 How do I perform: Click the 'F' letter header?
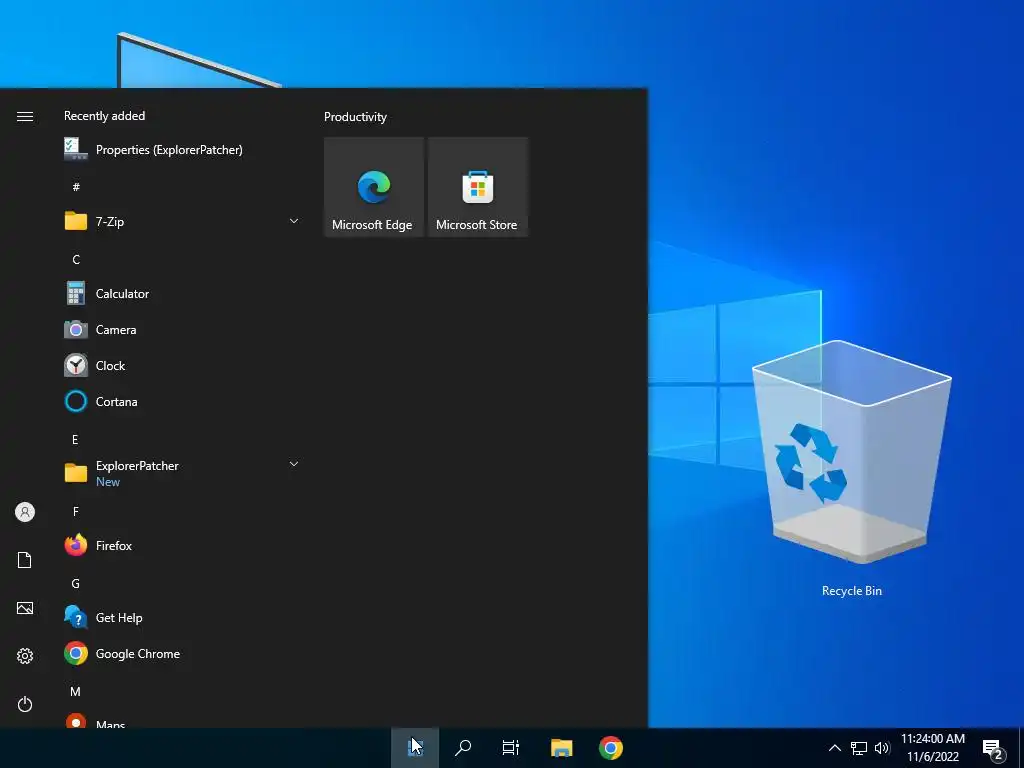tap(76, 512)
